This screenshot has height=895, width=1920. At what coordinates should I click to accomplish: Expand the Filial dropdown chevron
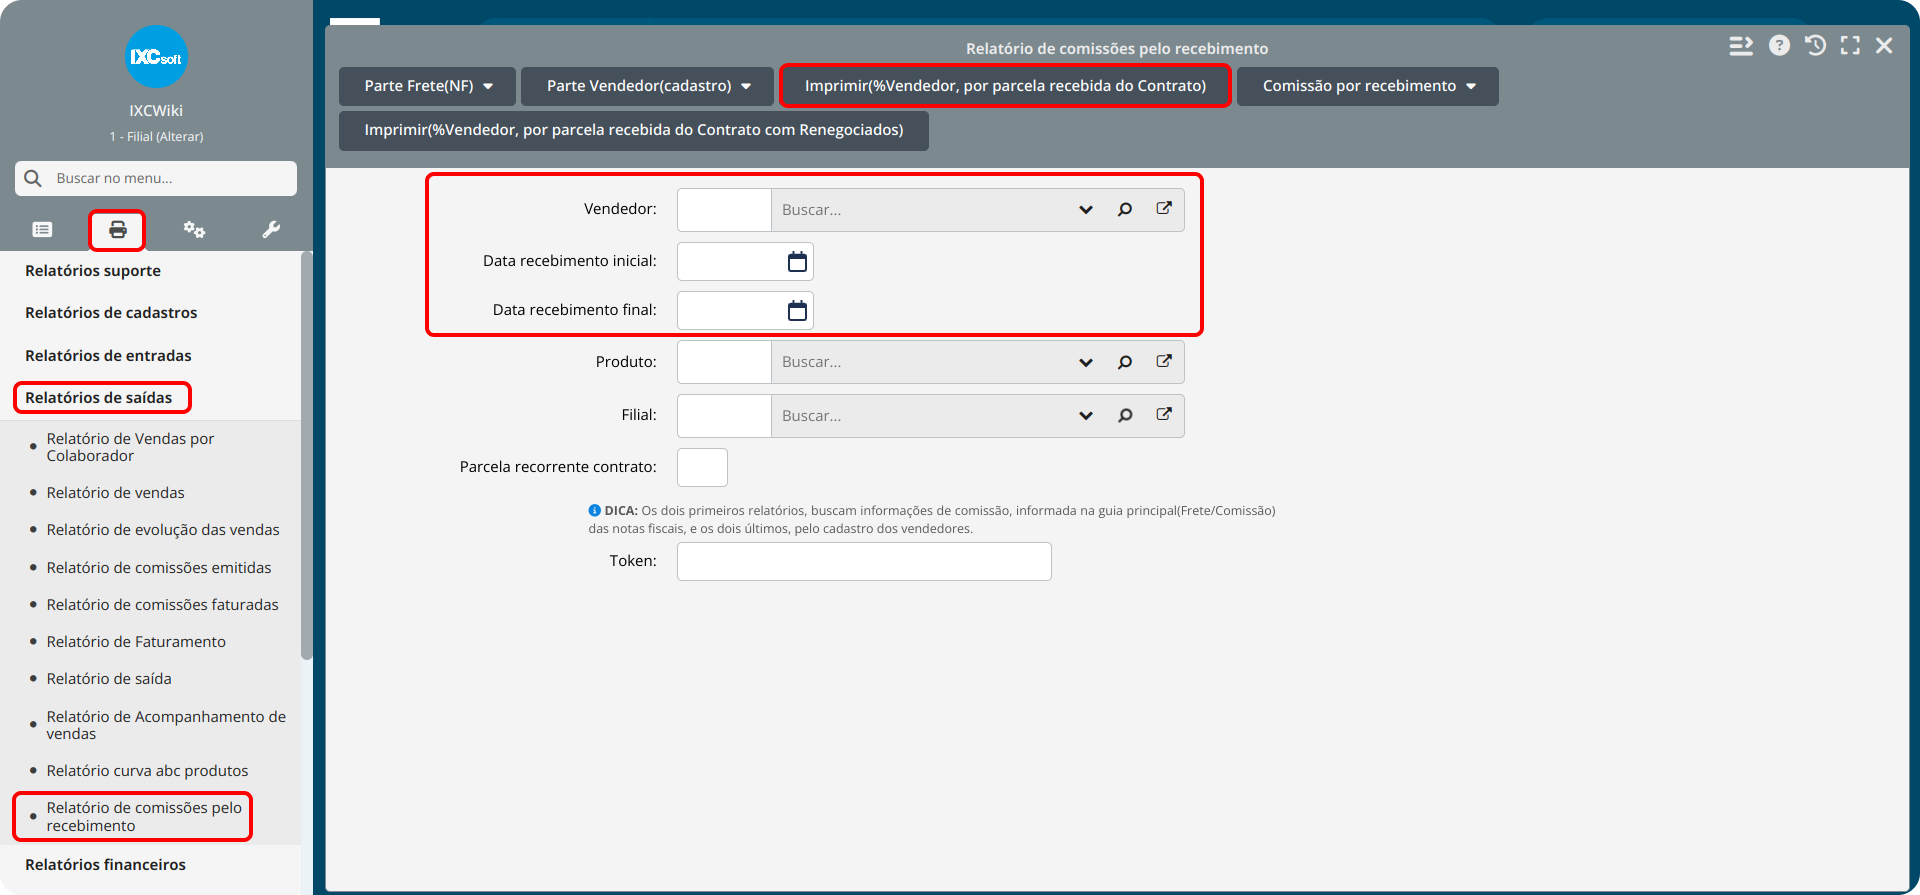click(x=1086, y=415)
